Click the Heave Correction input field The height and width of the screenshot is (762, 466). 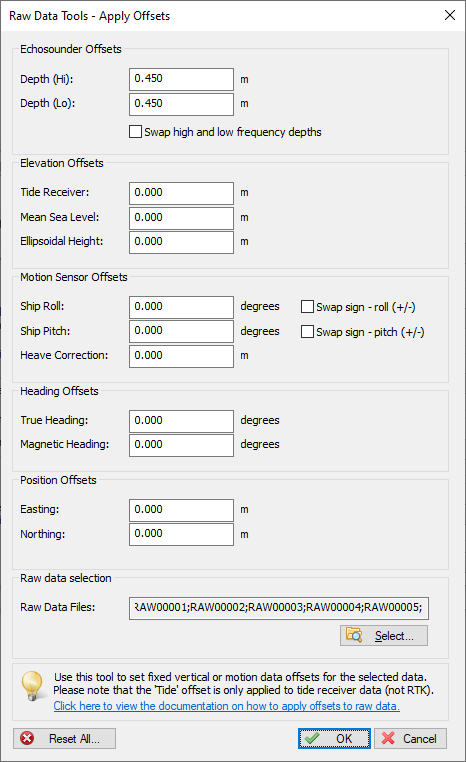[x=181, y=356]
